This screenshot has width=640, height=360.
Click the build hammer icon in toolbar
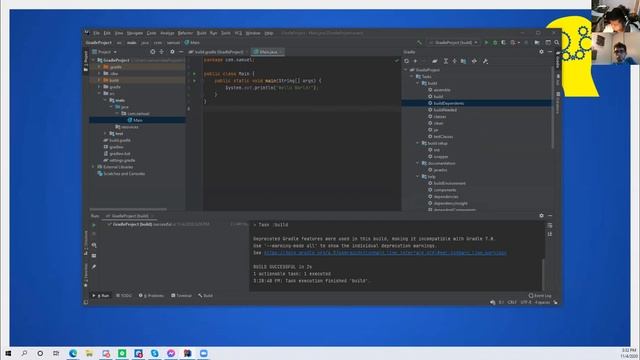[x=419, y=42]
